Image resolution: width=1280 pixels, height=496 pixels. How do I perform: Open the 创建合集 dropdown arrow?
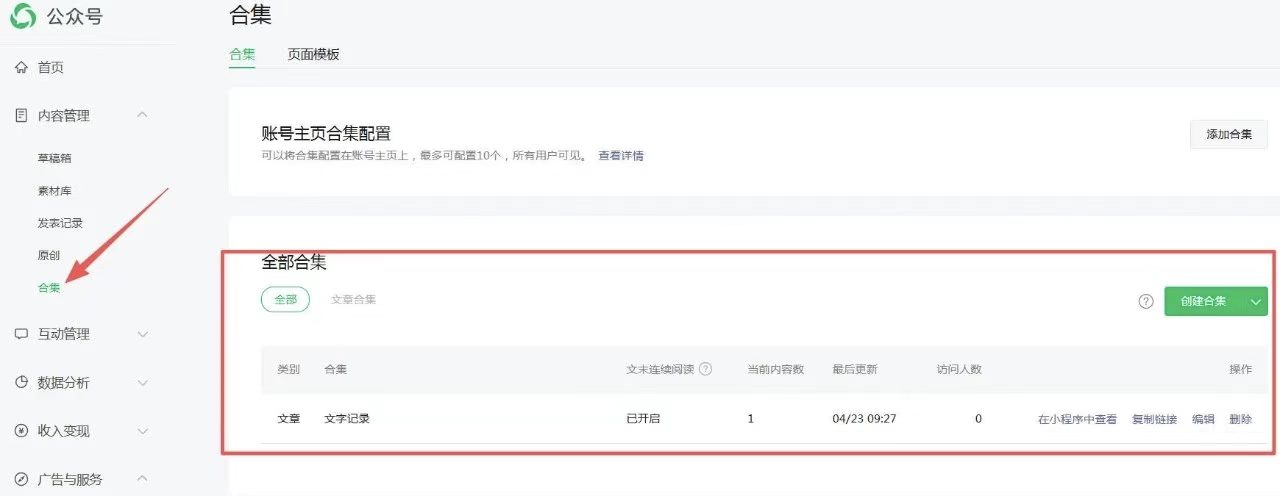tap(1256, 301)
